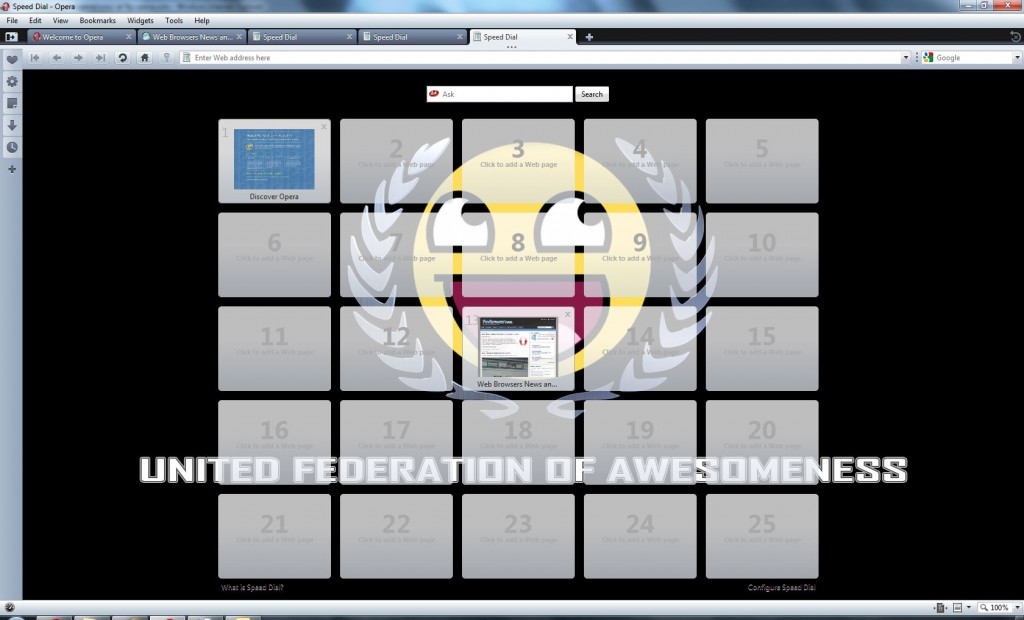Toggle the side panel visibility button
This screenshot has height=620, width=1024.
pyautogui.click(x=11, y=37)
